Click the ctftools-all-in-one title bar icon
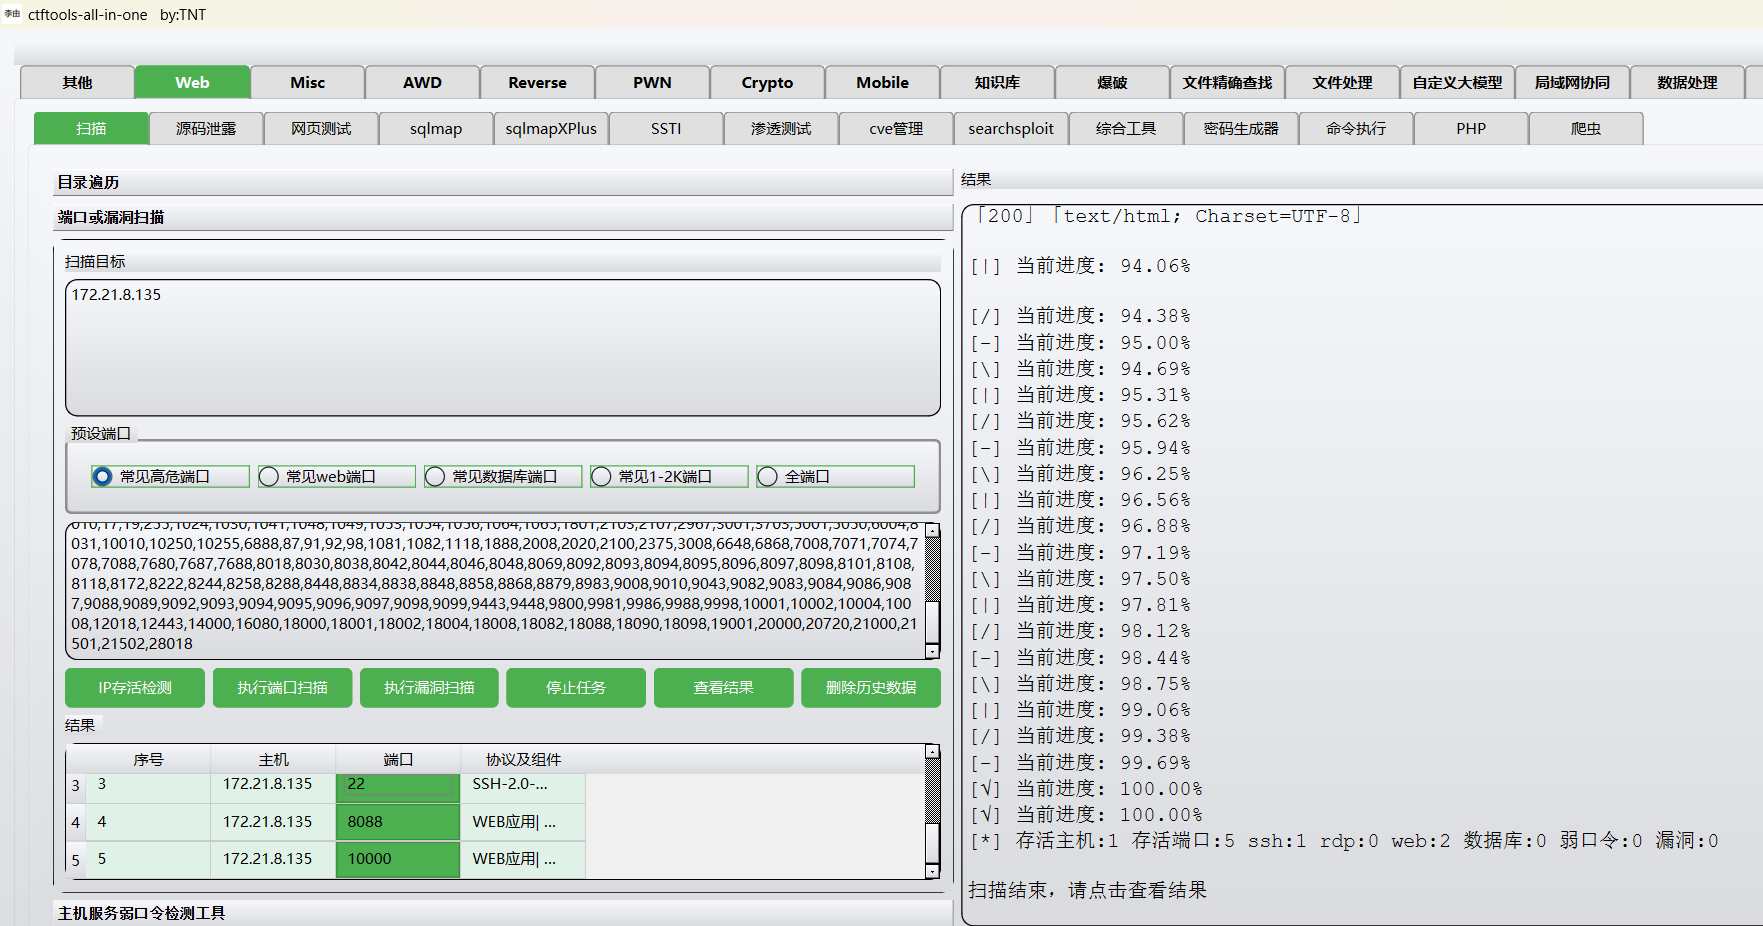 coord(12,14)
